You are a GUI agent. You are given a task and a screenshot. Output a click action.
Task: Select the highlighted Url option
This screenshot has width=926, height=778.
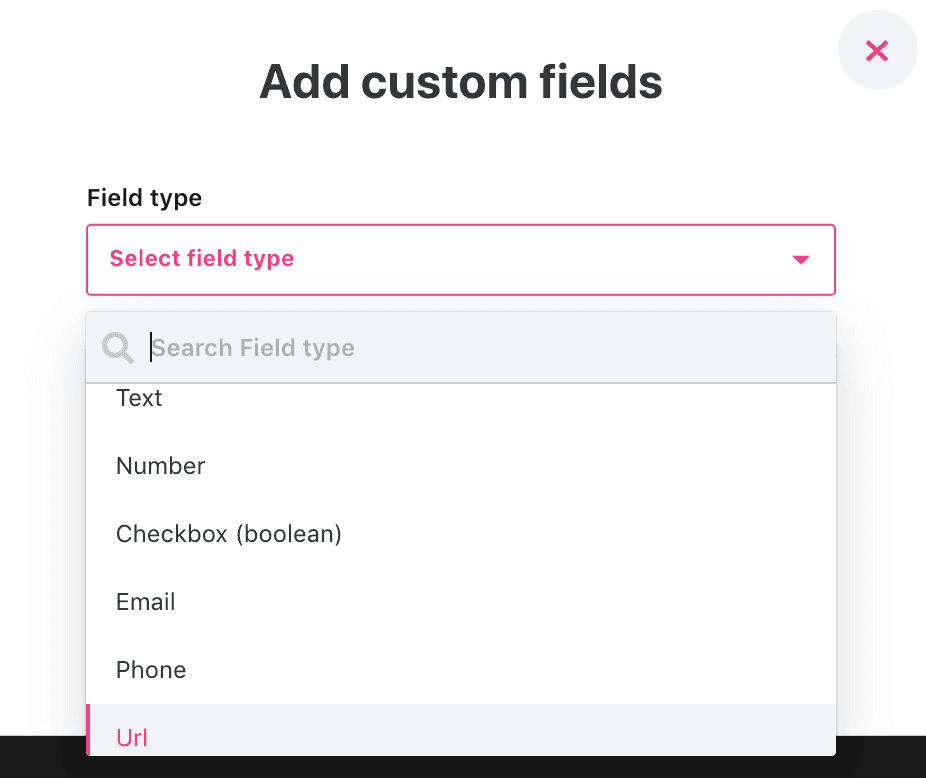[461, 730]
